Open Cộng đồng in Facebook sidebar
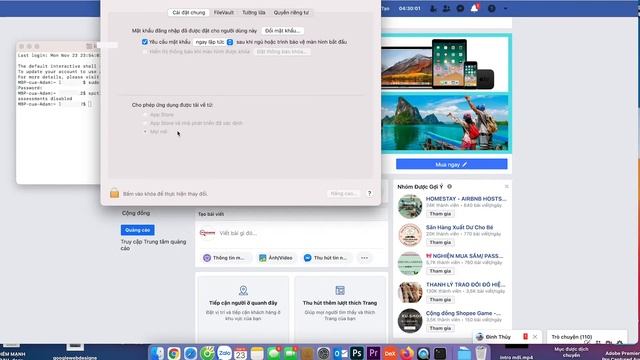This screenshot has height=360, width=640. (136, 213)
